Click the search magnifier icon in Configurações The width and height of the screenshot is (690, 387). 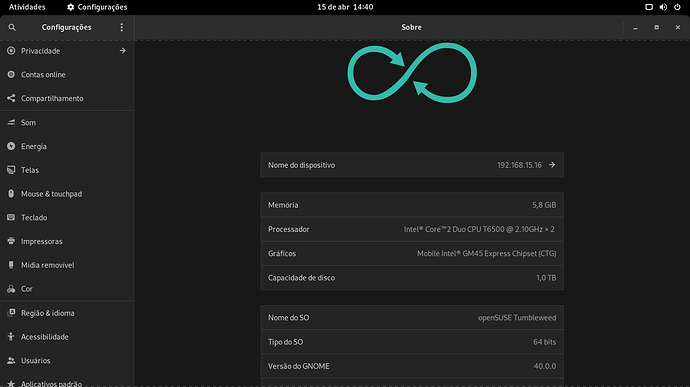pyautogui.click(x=12, y=27)
